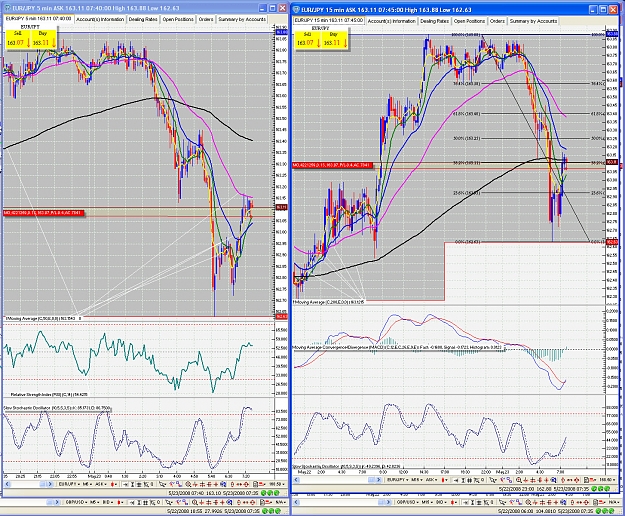
Task: Click Buy 163.11 in the 5 min window
Action: click(43, 39)
